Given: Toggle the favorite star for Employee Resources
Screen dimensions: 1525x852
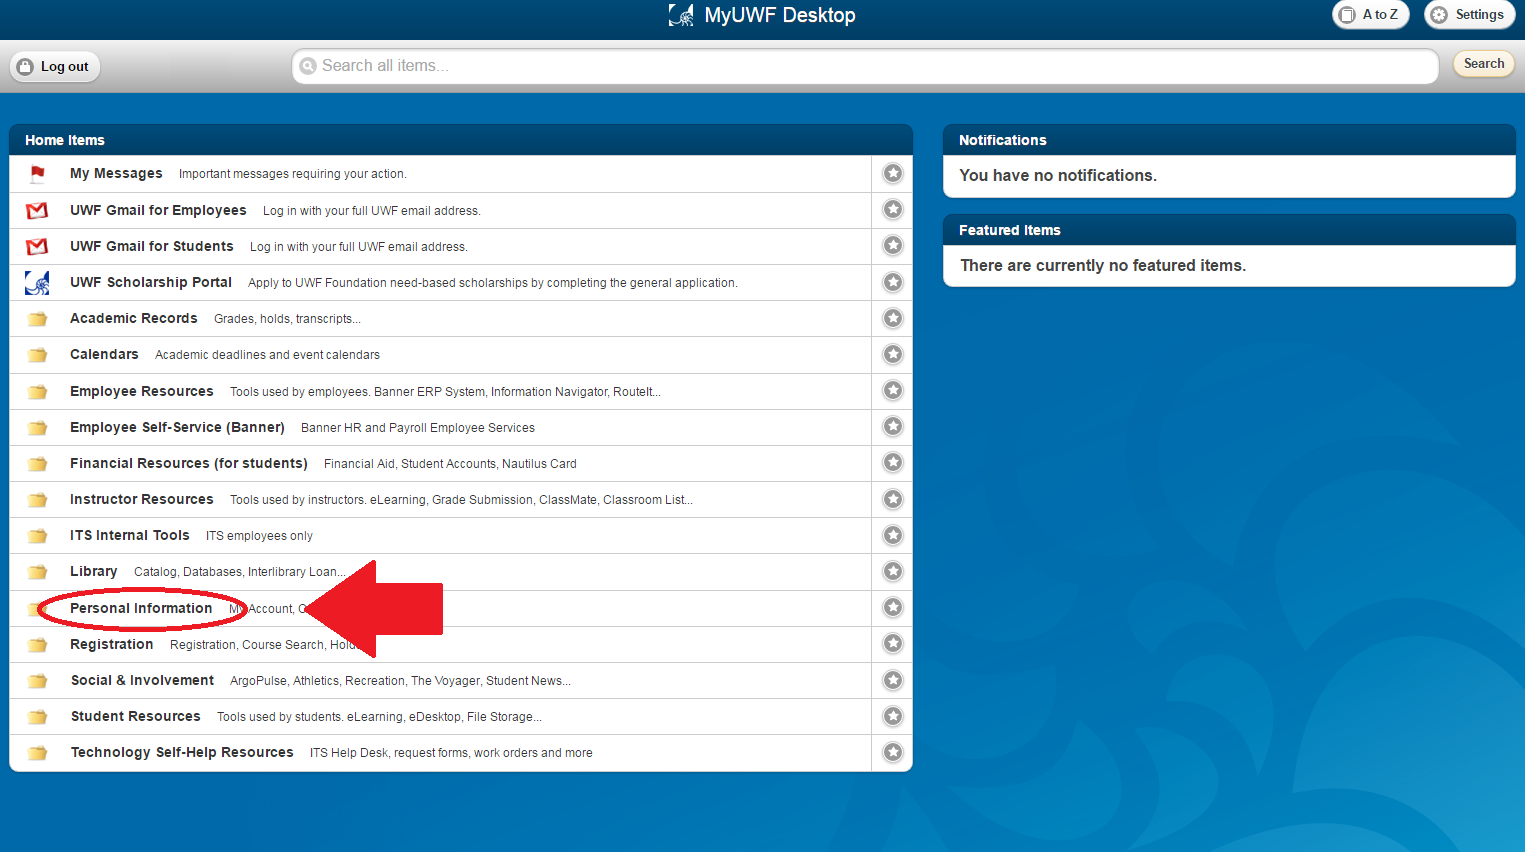Looking at the screenshot, I should click(x=893, y=390).
